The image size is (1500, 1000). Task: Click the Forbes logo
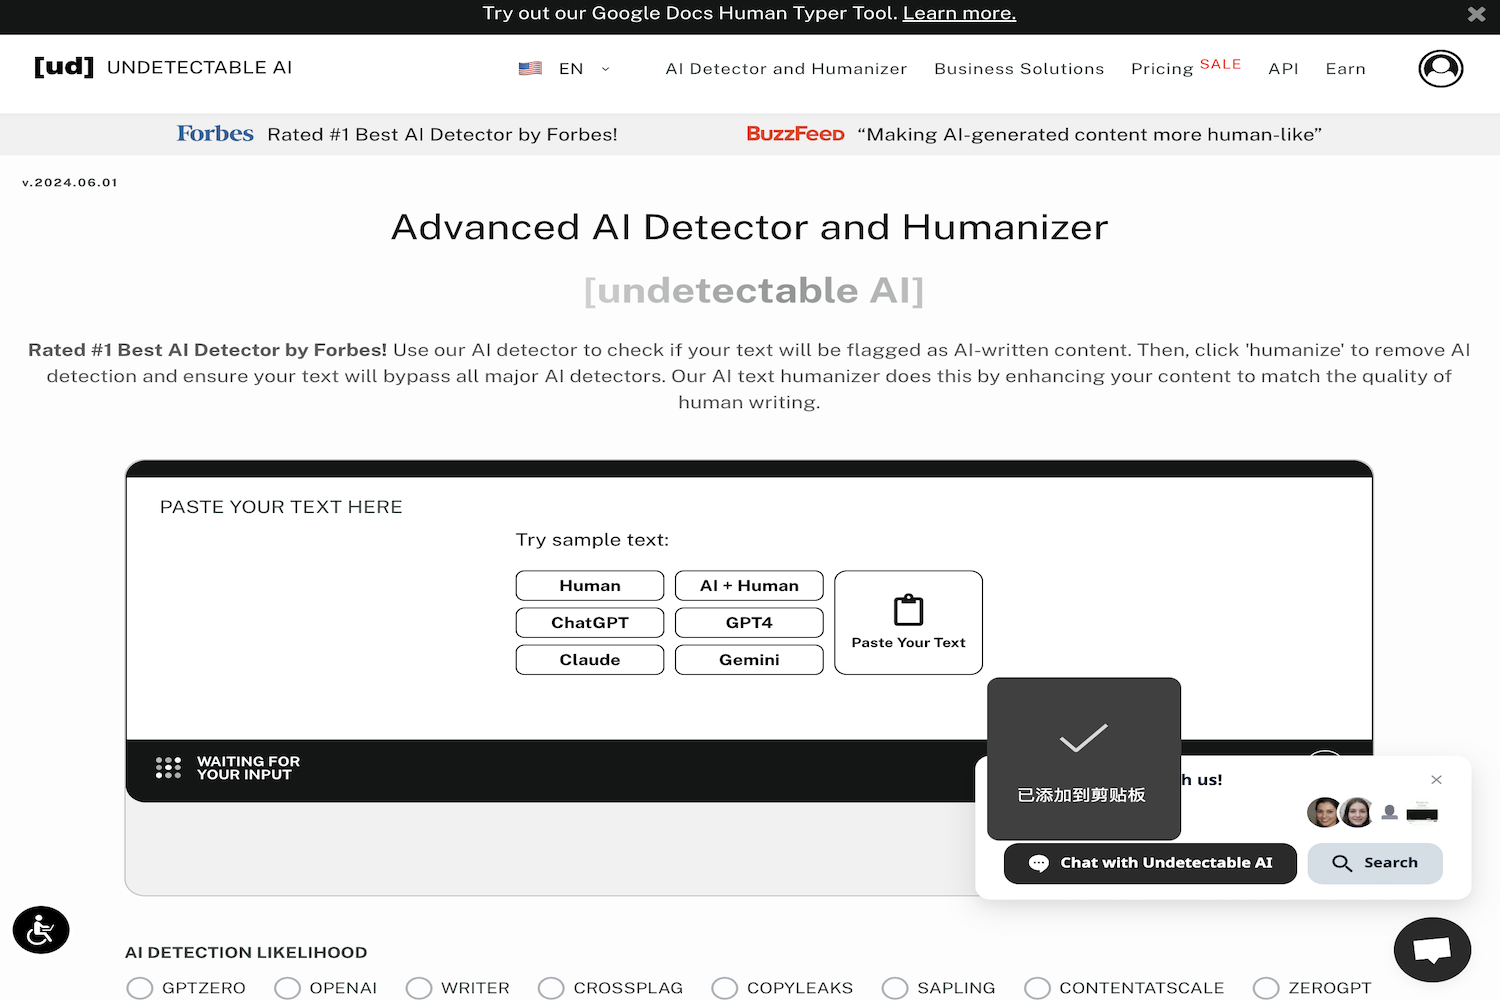215,133
